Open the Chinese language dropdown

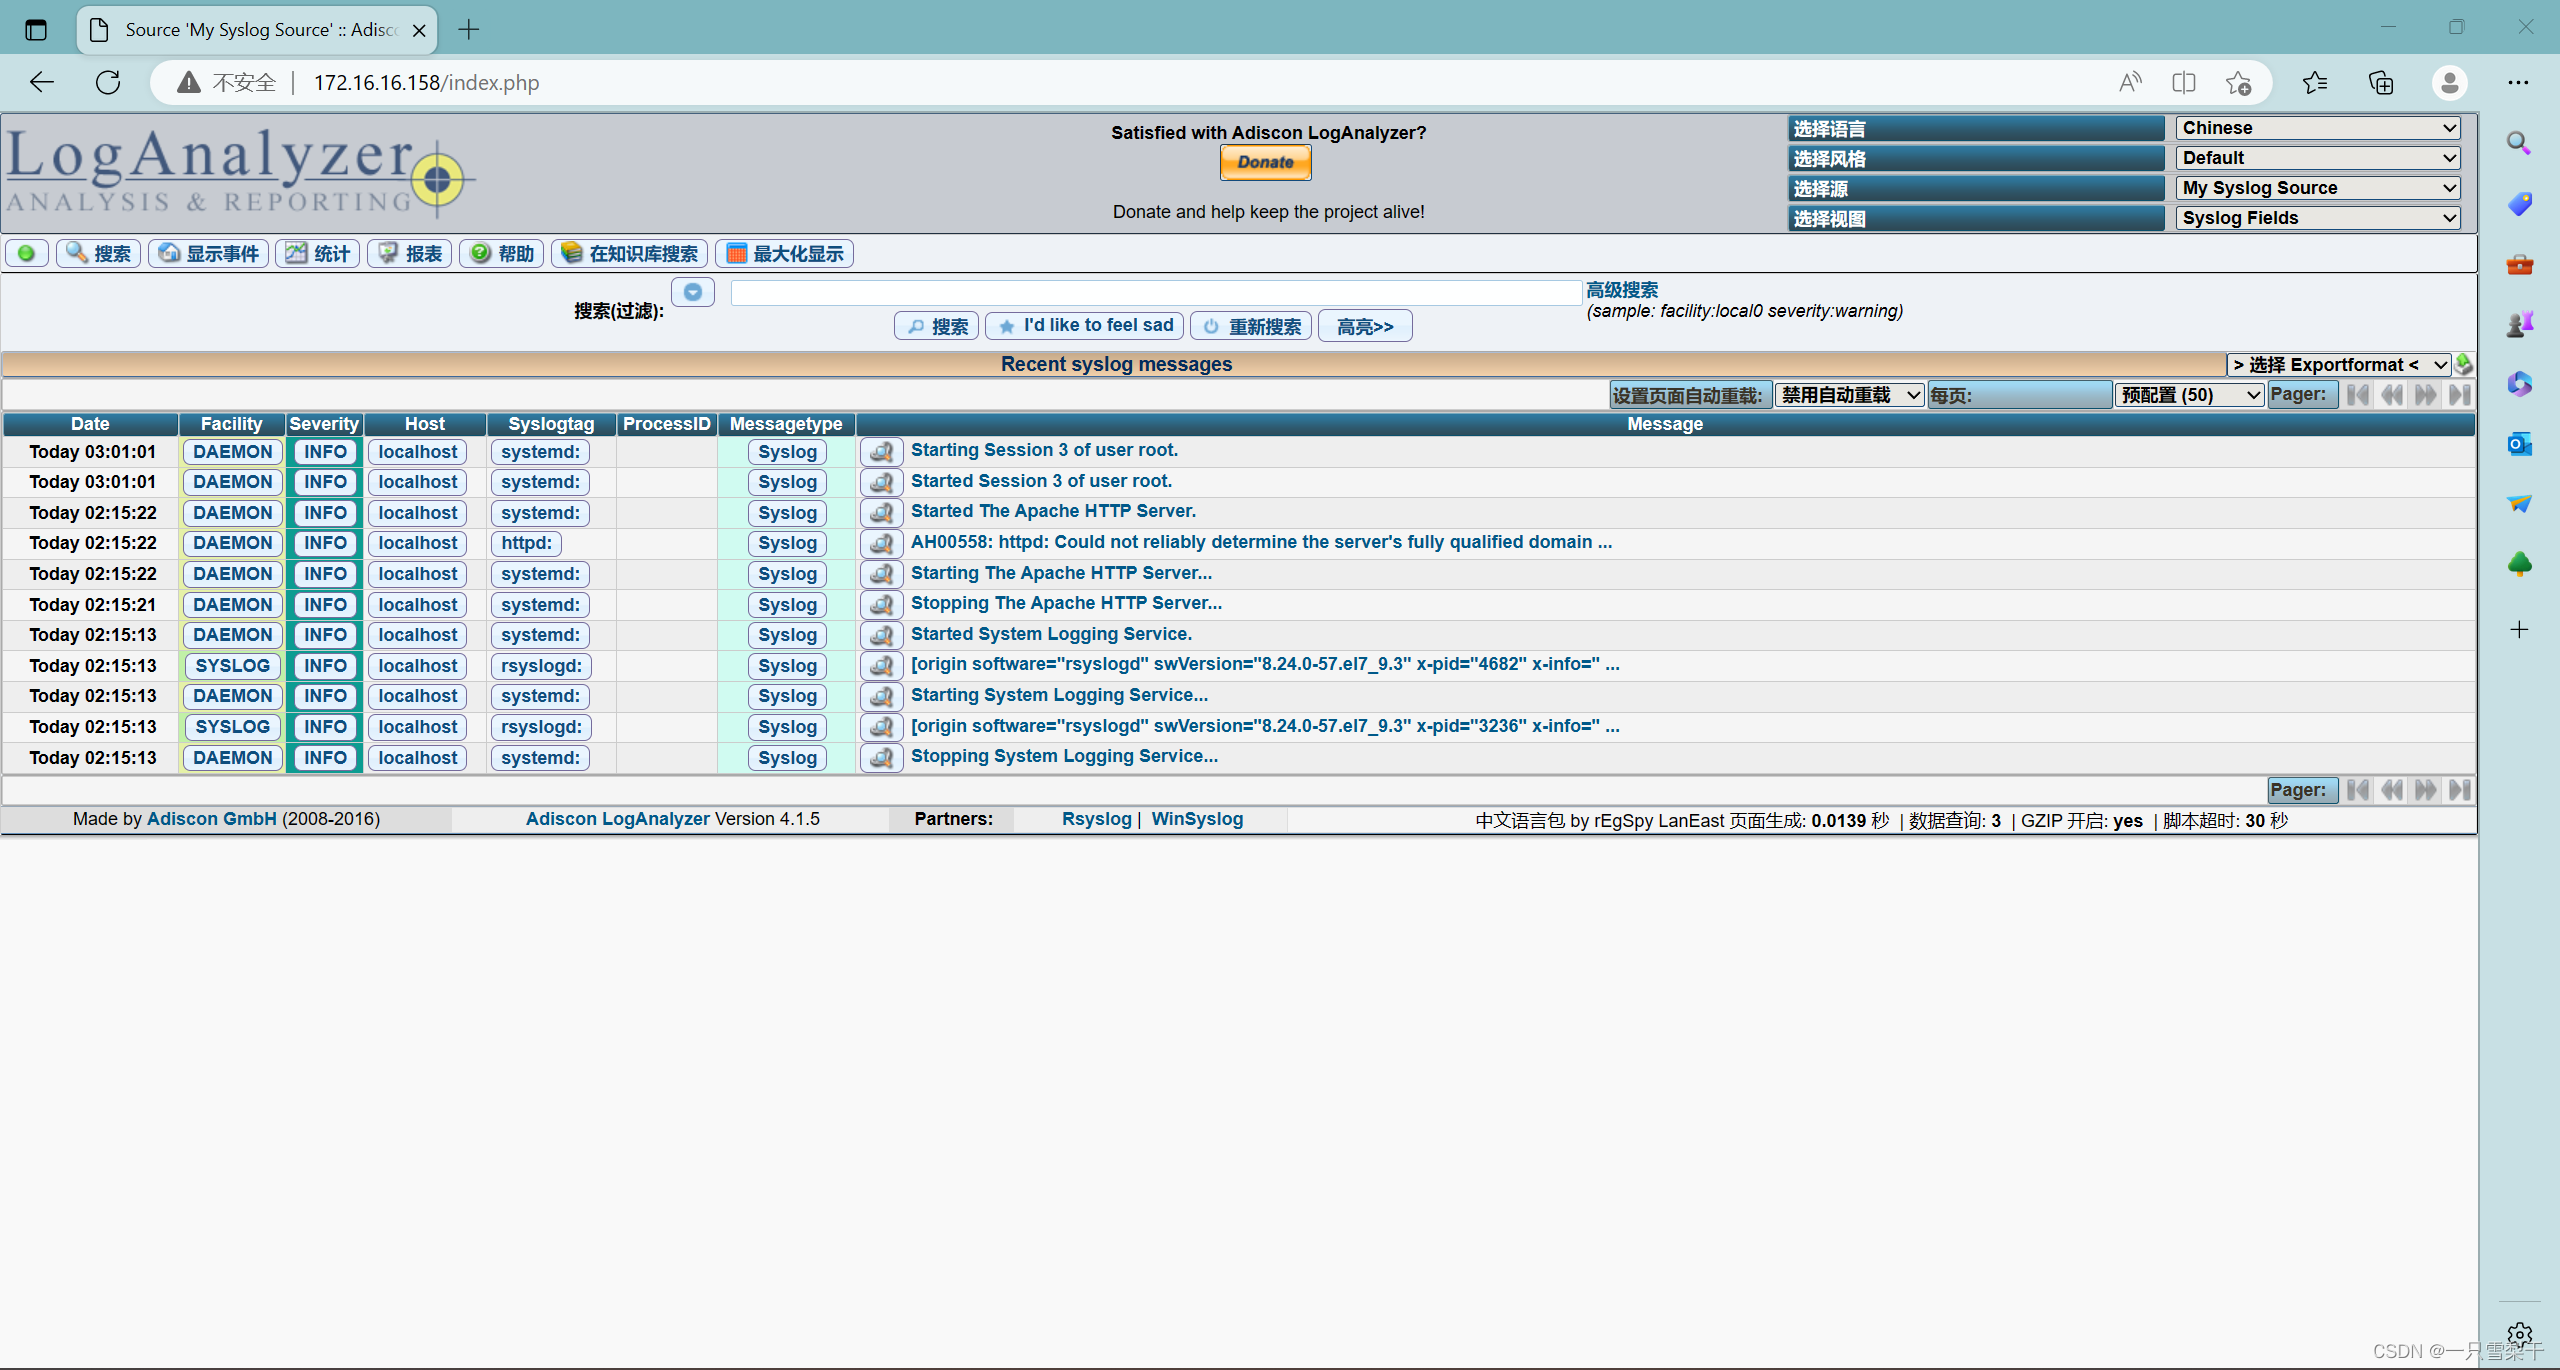pos(2318,128)
